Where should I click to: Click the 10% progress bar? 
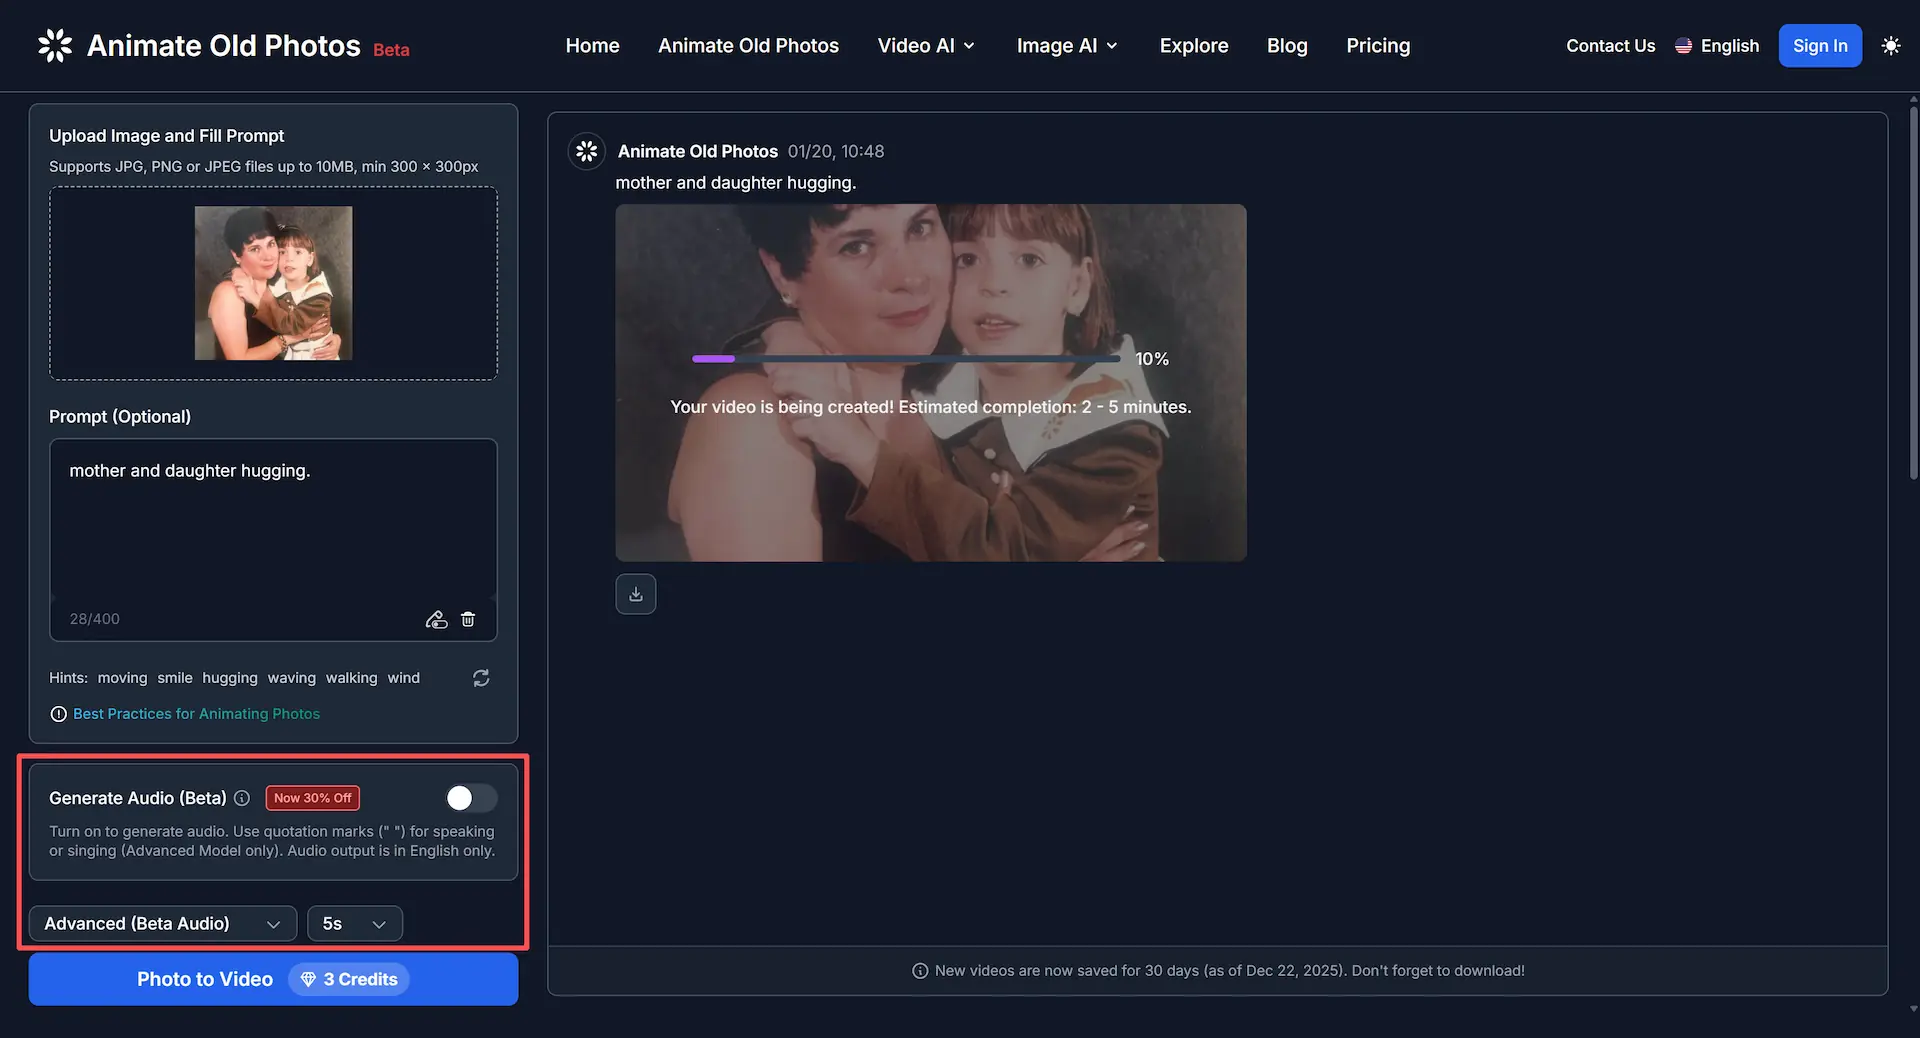coord(906,358)
